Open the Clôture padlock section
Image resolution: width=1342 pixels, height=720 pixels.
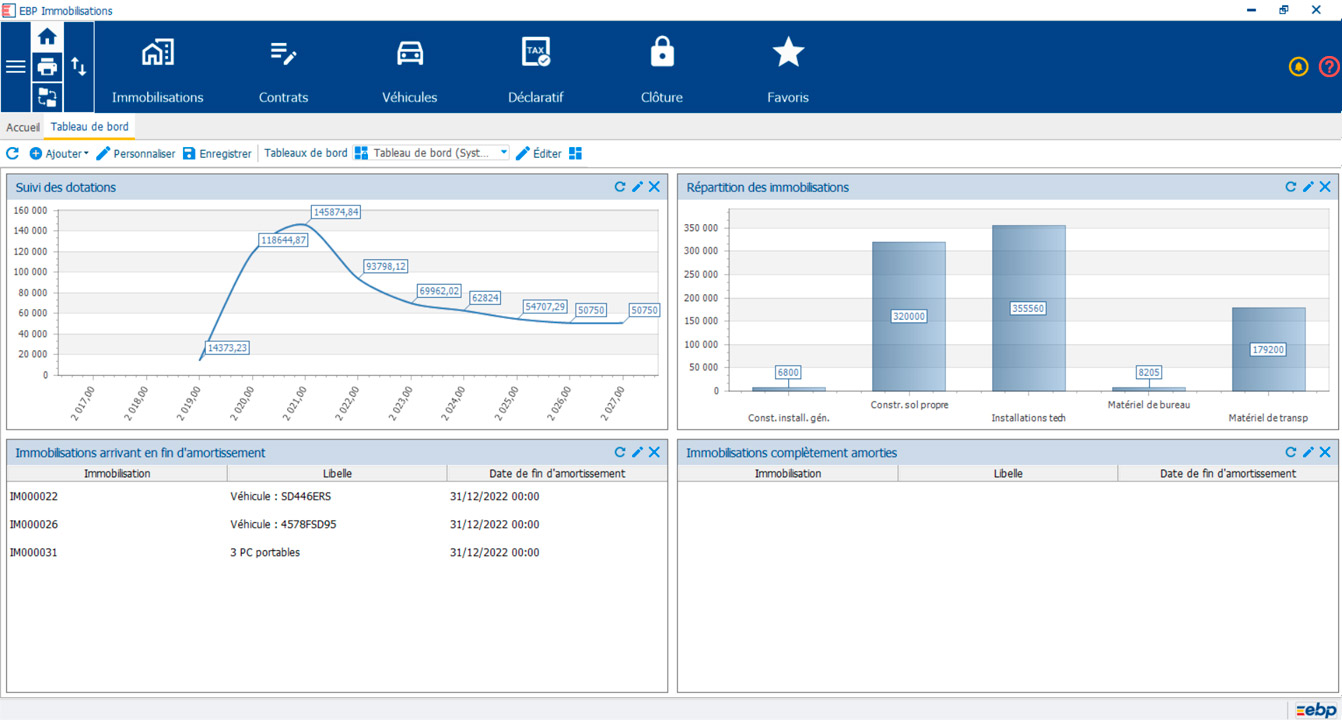(x=661, y=70)
